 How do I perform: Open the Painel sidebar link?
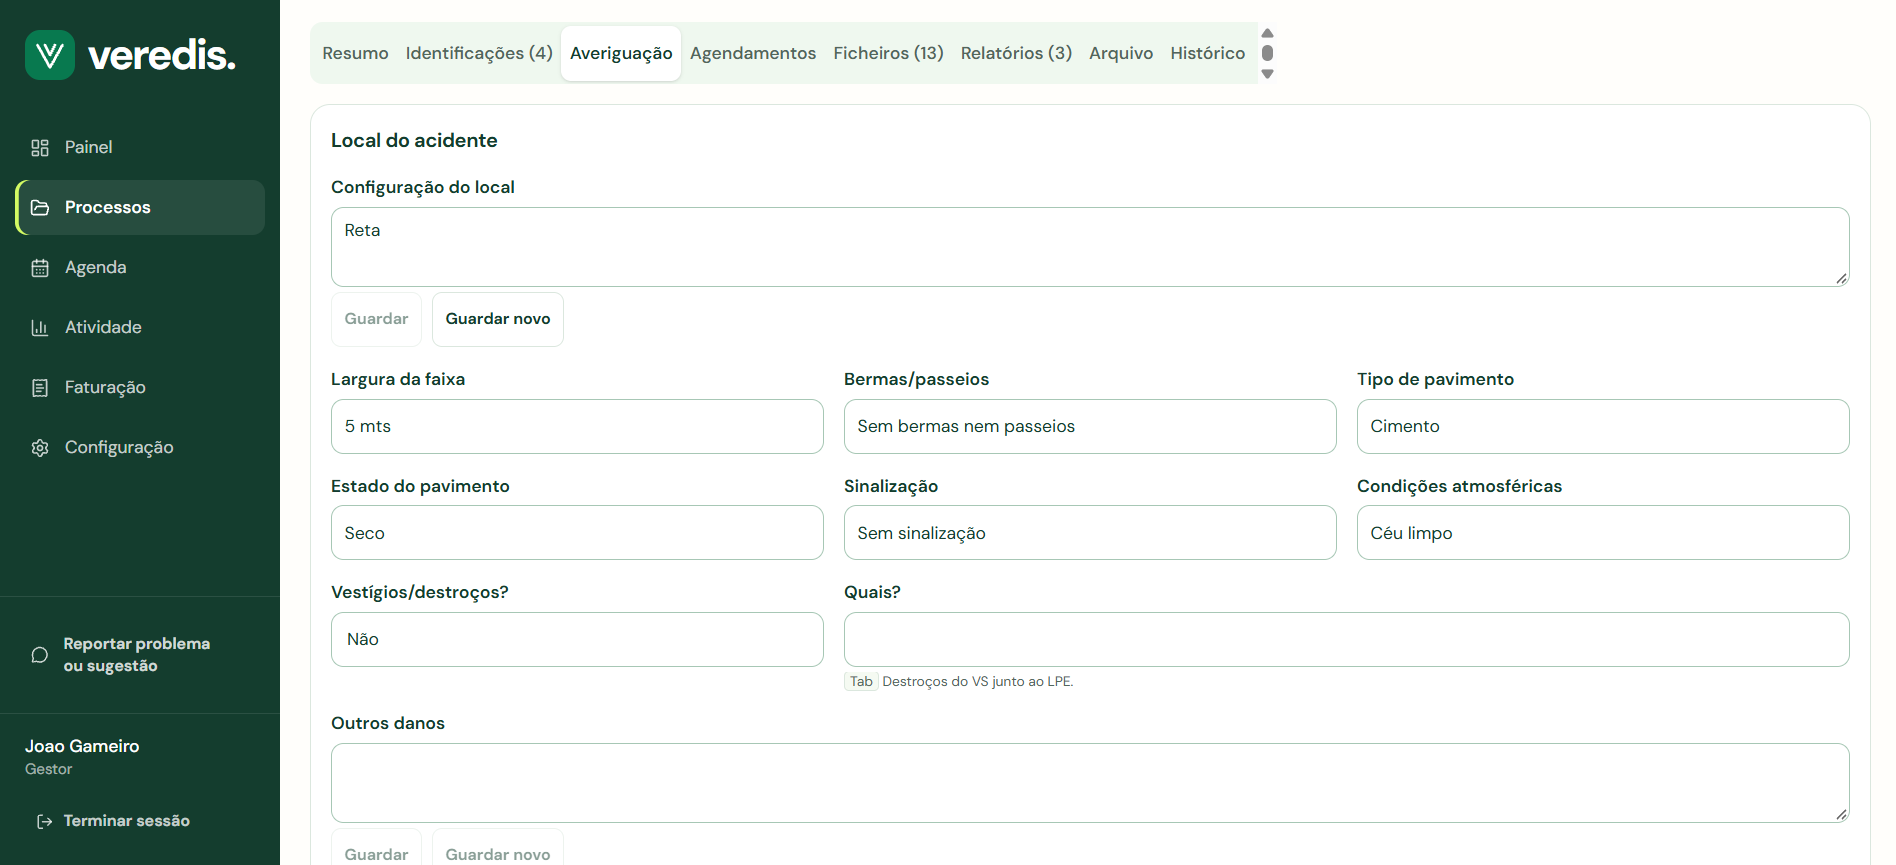(140, 148)
